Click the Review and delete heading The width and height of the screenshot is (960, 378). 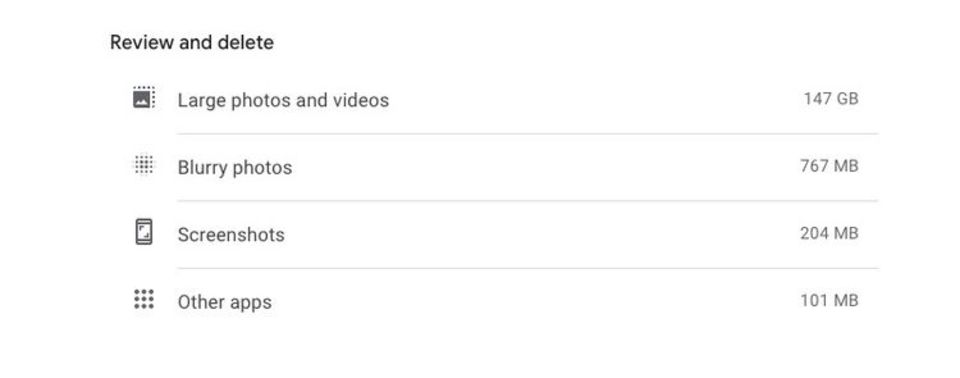pyautogui.click(x=192, y=42)
